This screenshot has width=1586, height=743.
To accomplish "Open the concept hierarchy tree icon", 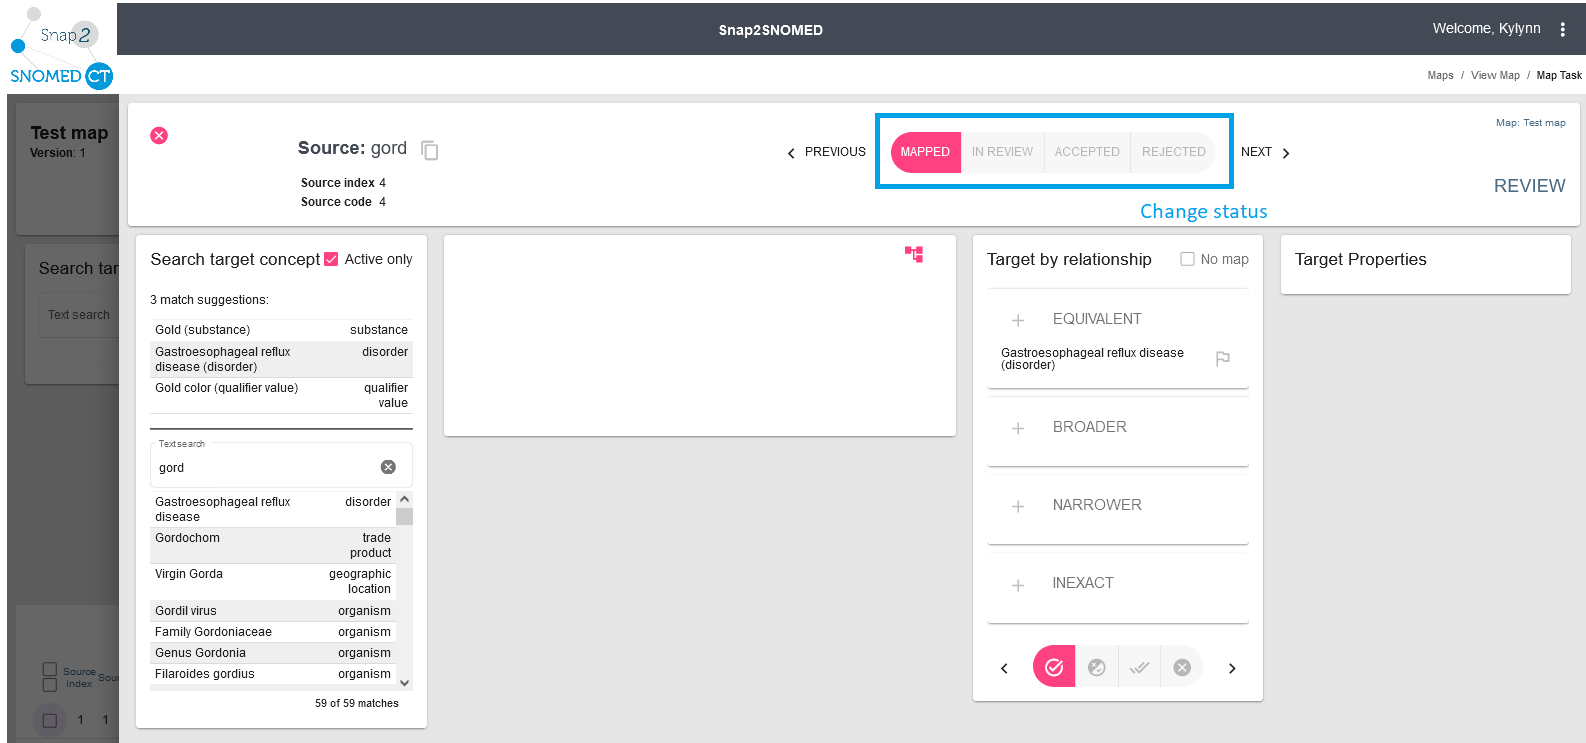I will (914, 254).
